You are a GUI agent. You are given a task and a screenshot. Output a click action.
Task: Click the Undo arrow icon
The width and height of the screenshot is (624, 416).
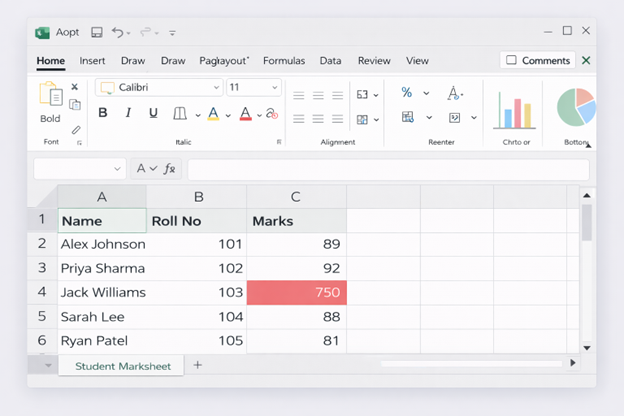click(x=117, y=32)
